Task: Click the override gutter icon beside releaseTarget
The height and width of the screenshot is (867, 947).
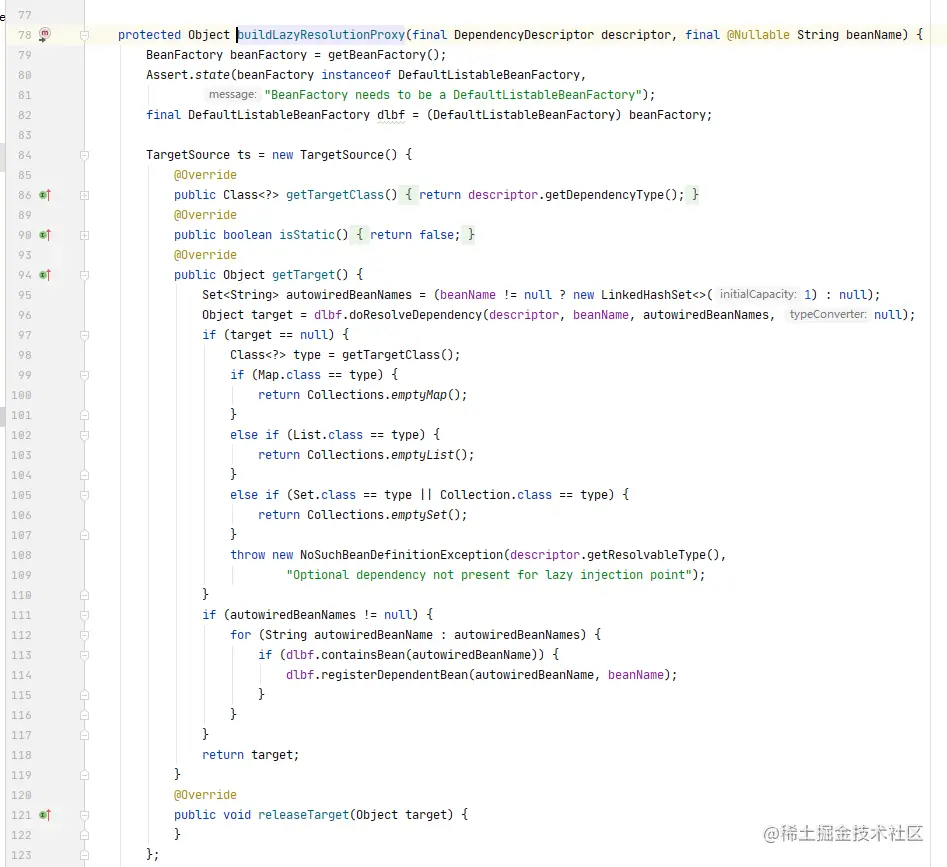Action: coord(45,815)
